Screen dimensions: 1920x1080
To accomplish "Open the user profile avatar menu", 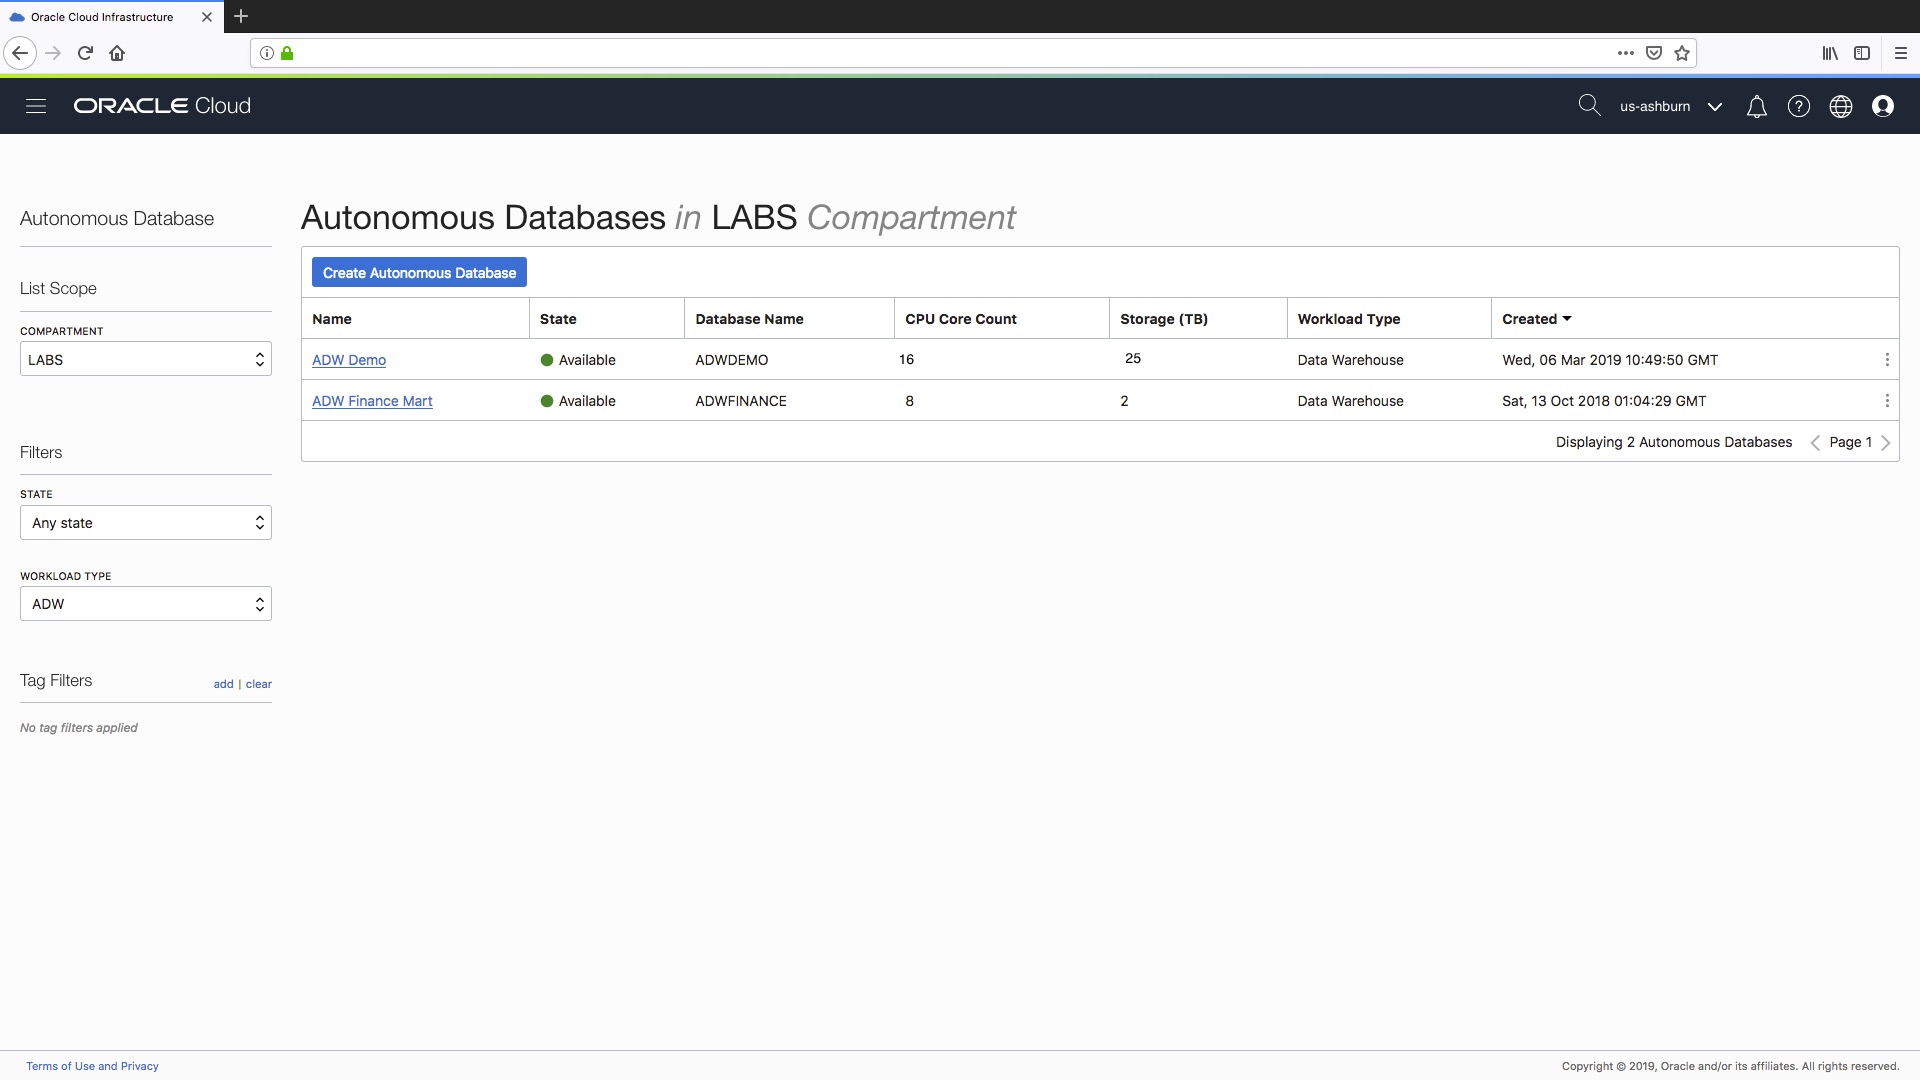I will tap(1884, 105).
